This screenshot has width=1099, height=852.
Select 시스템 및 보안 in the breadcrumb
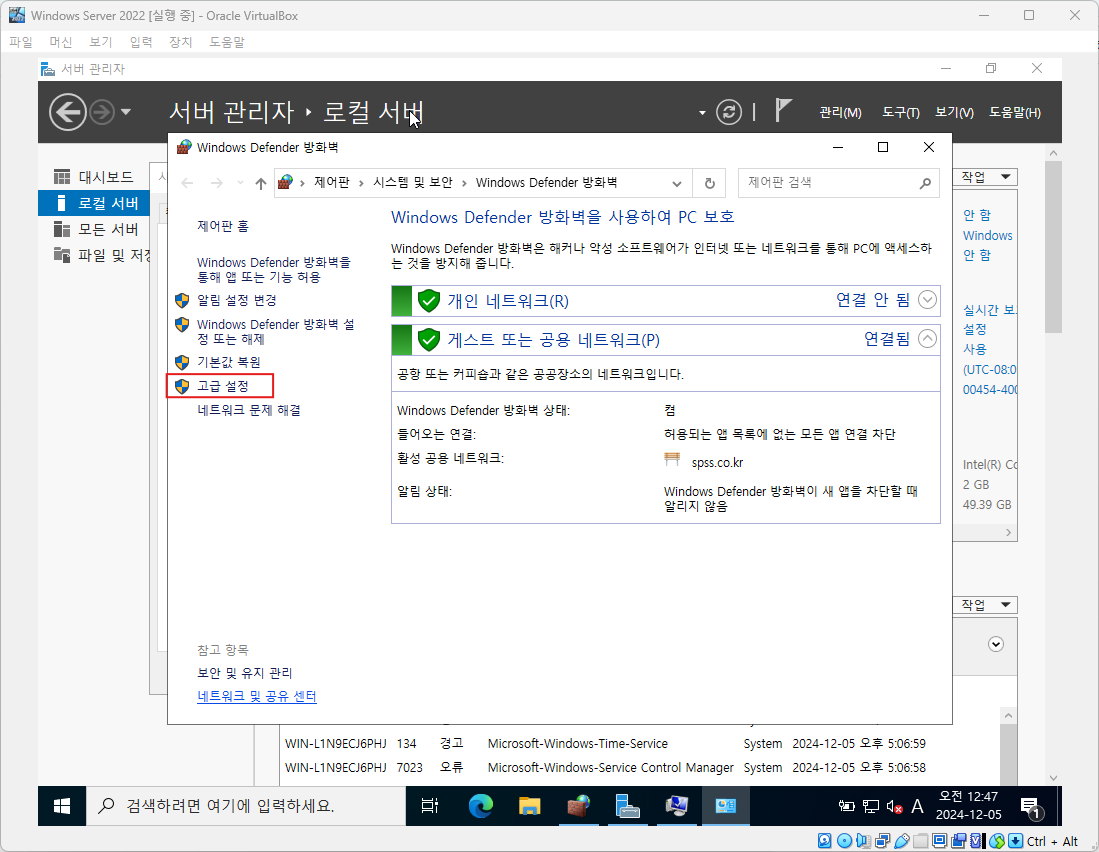point(413,183)
